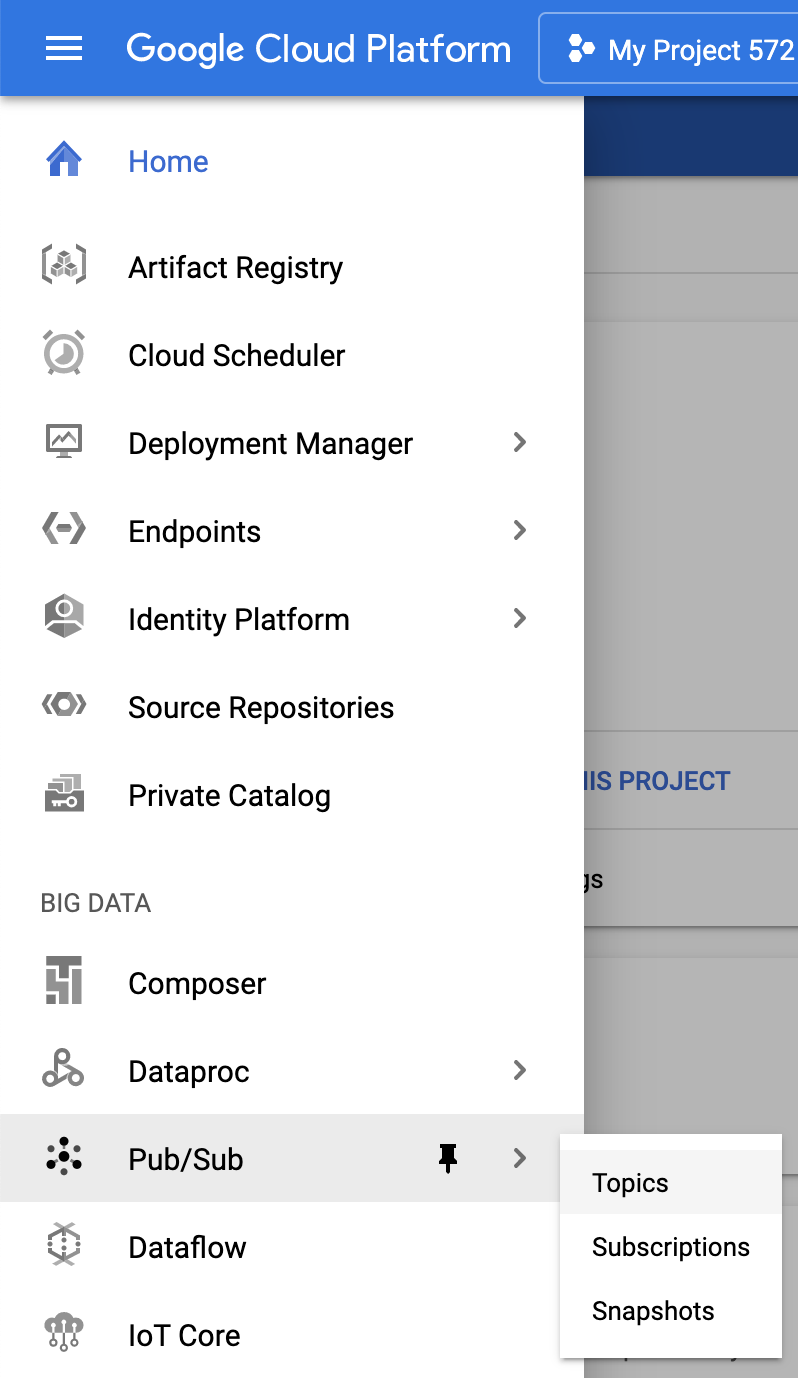This screenshot has width=798, height=1378.
Task: Click the Google Cloud Platform title link
Action: click(318, 48)
